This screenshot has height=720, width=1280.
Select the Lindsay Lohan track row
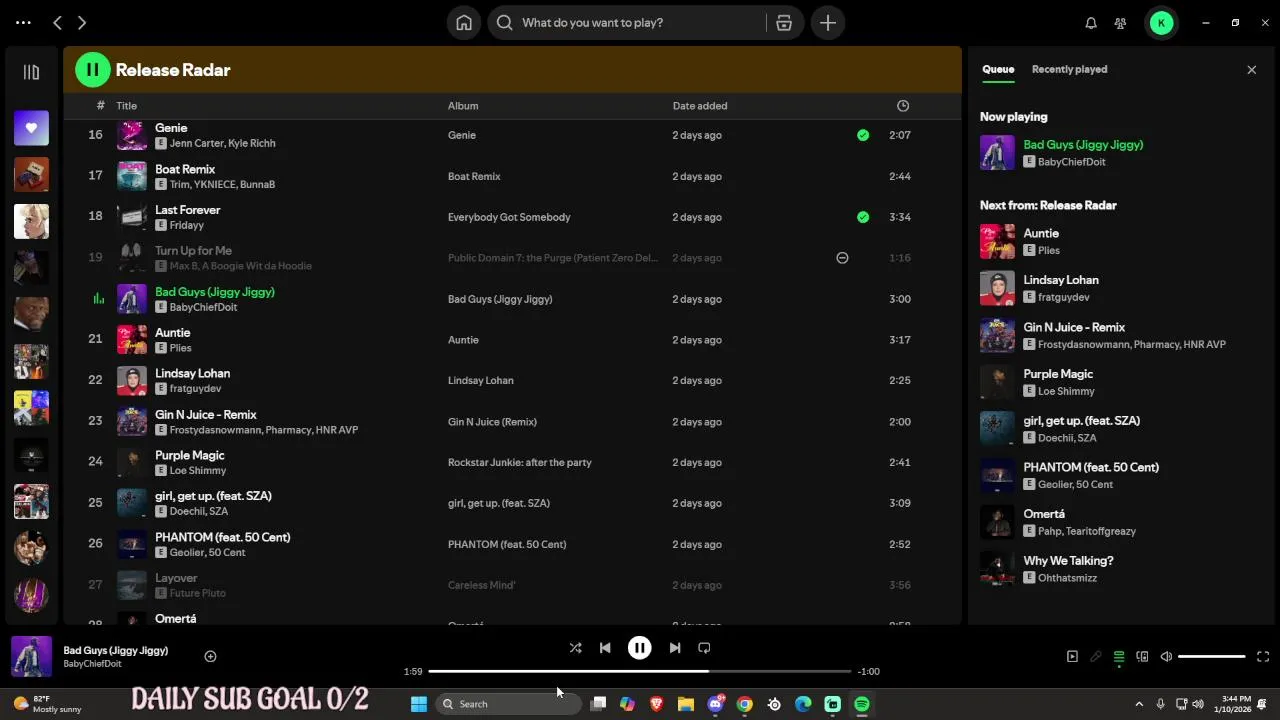[x=512, y=381]
